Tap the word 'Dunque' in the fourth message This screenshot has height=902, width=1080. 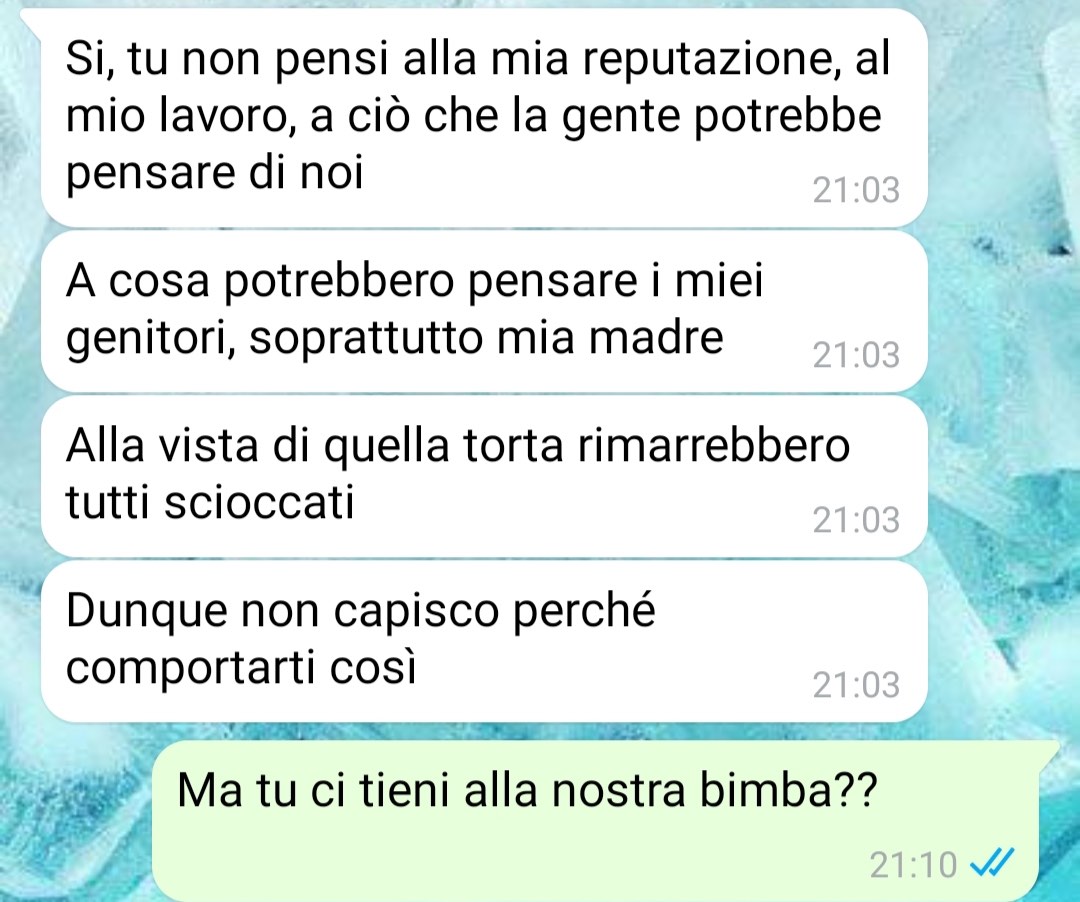(146, 611)
